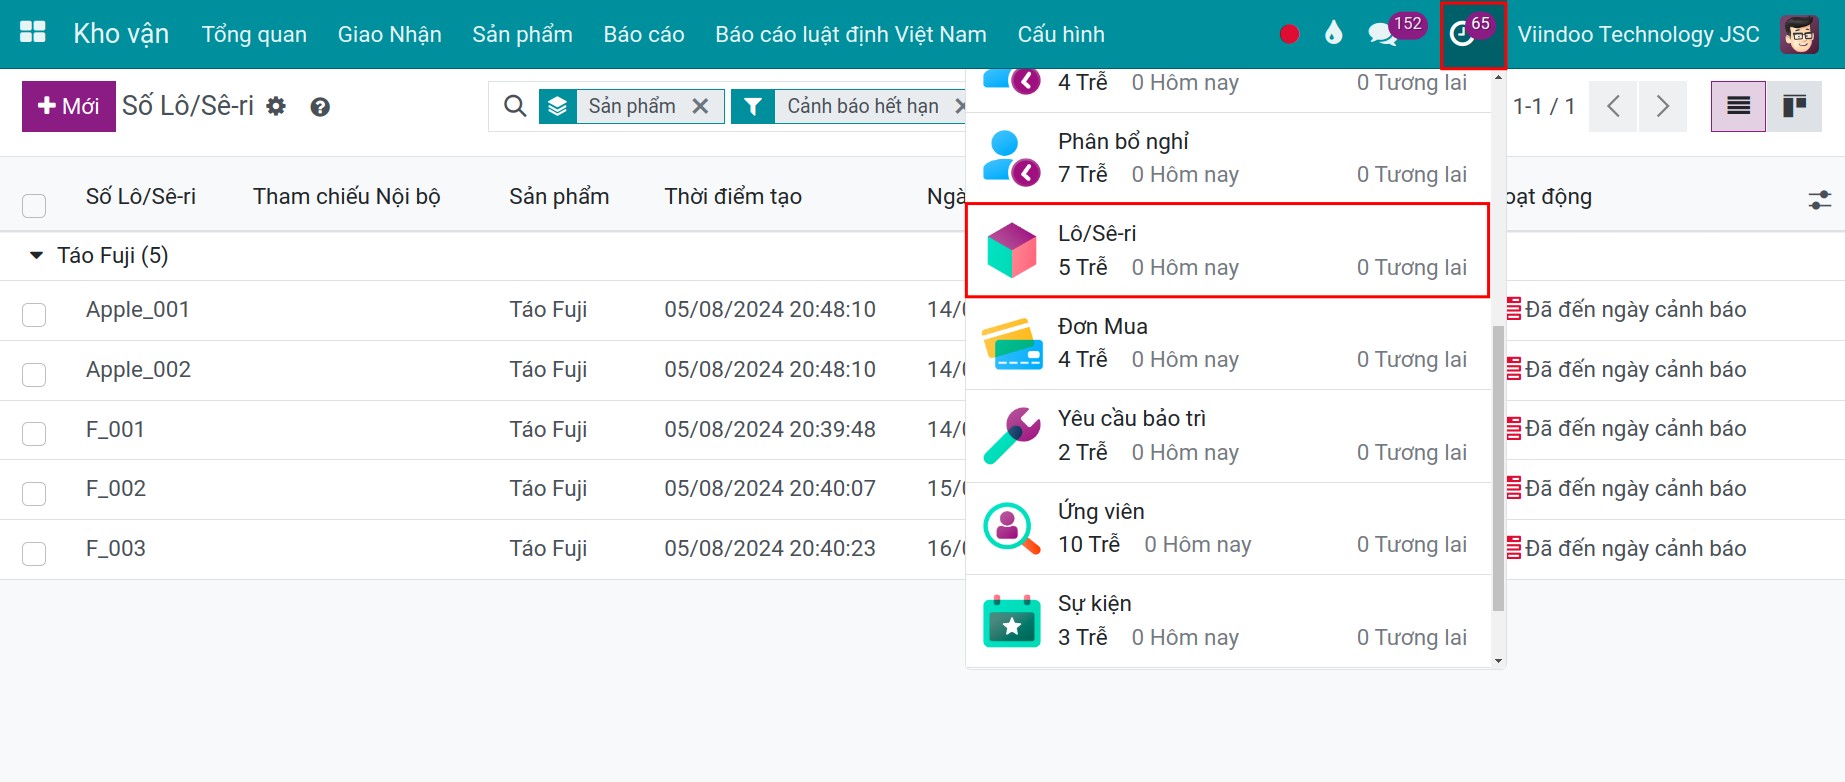Toggle the activities clock icon with 65
The width and height of the screenshot is (1845, 782).
pos(1472,34)
